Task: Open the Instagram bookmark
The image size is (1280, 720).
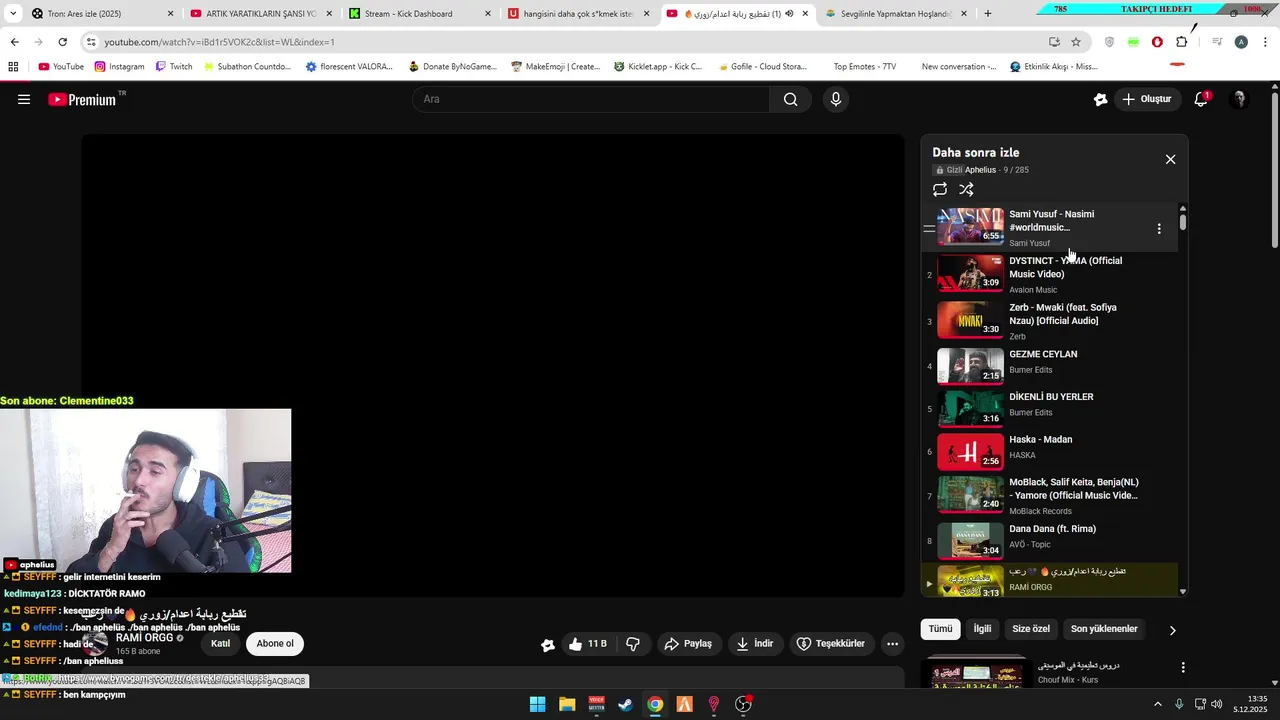Action: point(120,67)
